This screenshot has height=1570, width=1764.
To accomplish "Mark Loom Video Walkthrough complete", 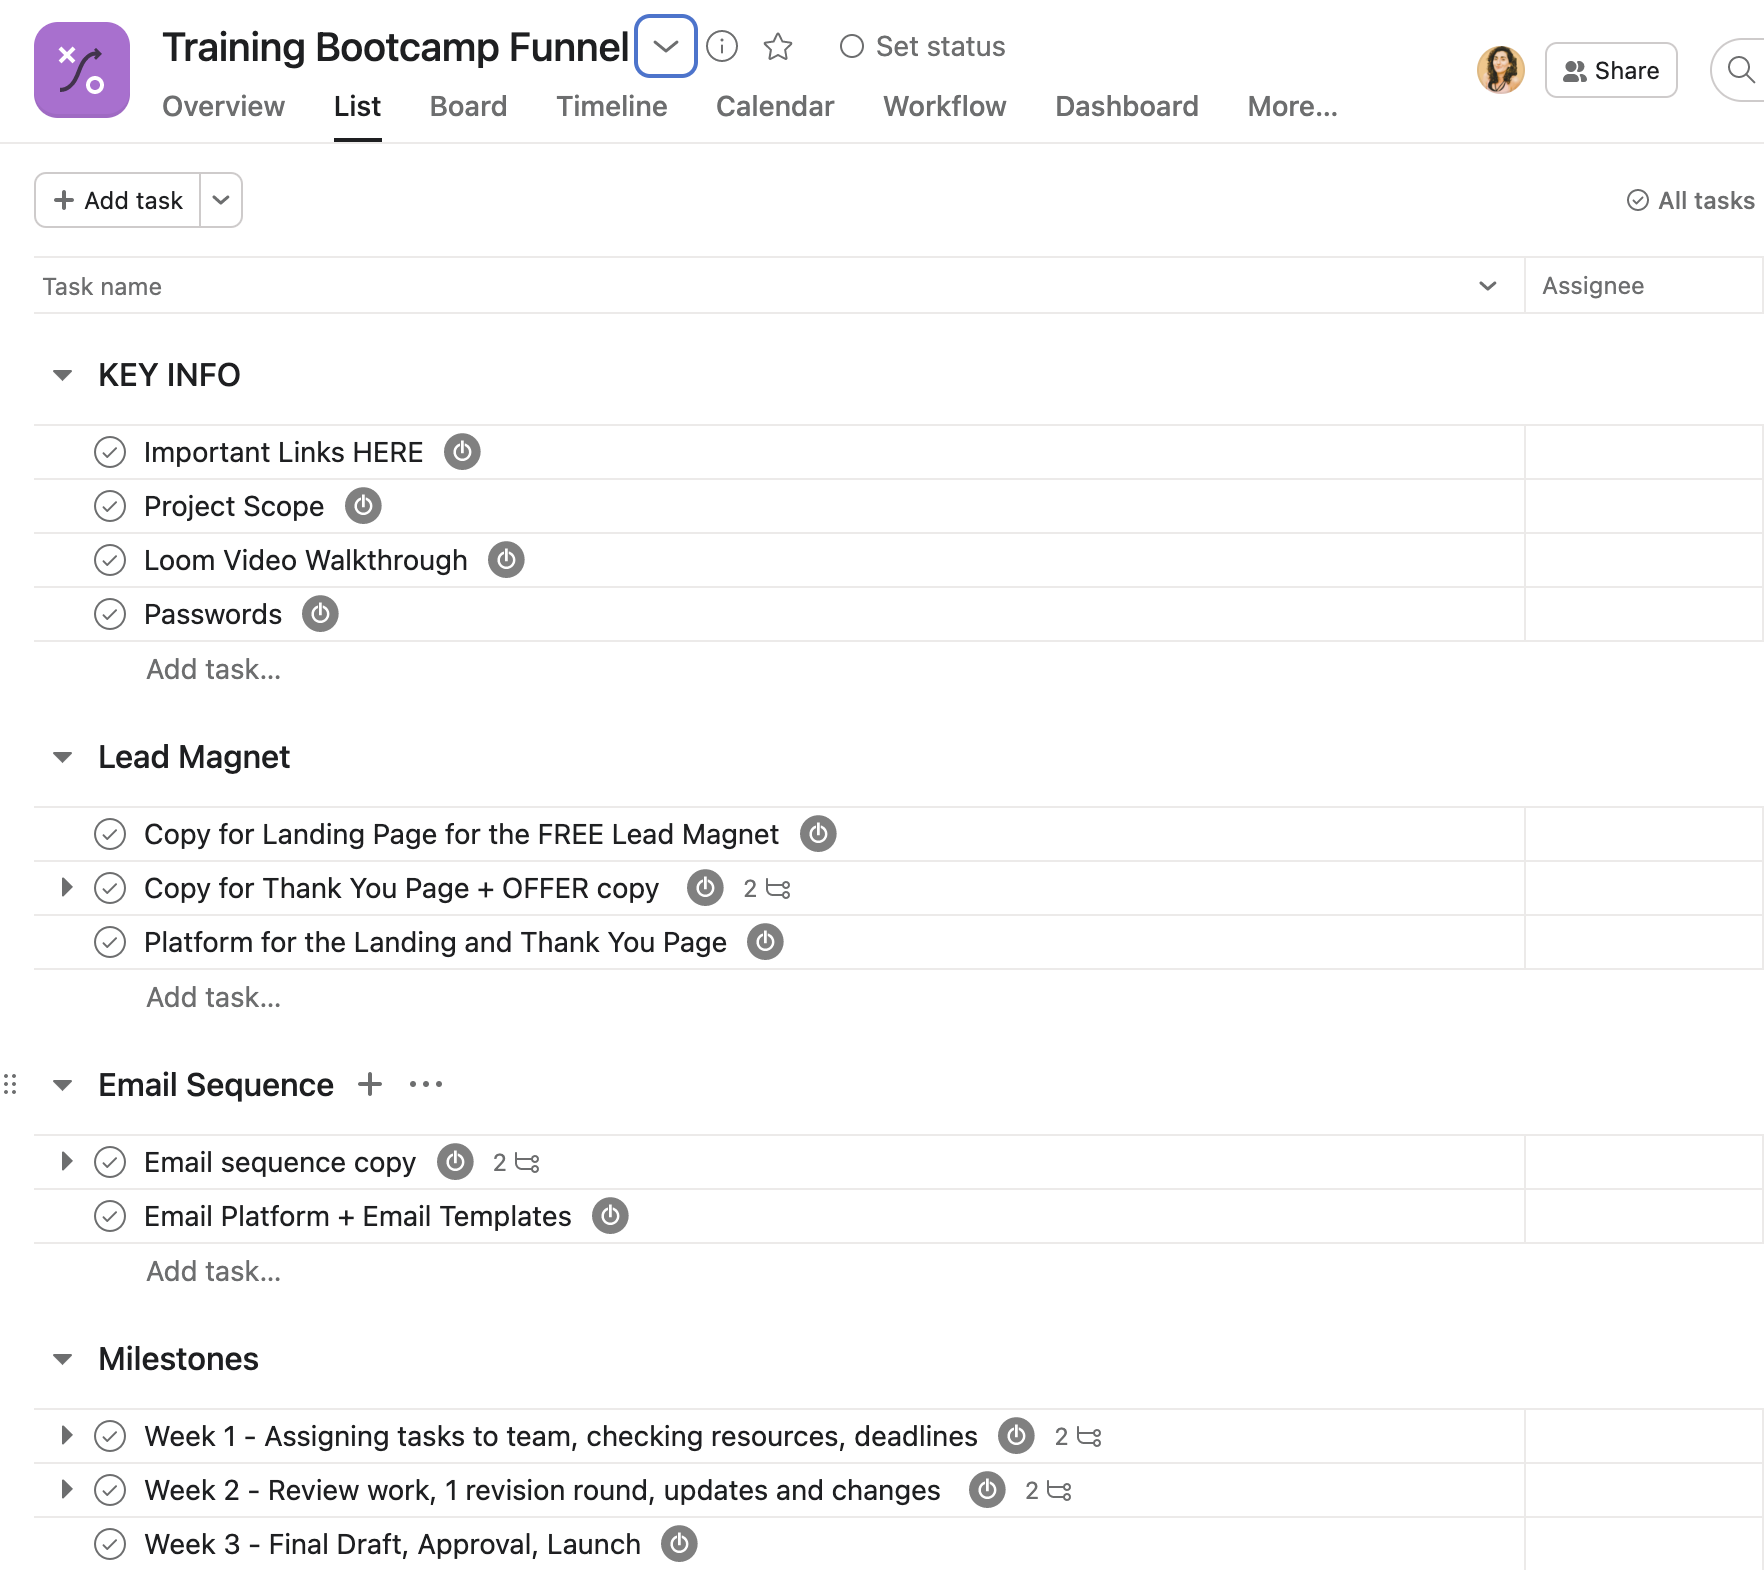I will [x=110, y=560].
